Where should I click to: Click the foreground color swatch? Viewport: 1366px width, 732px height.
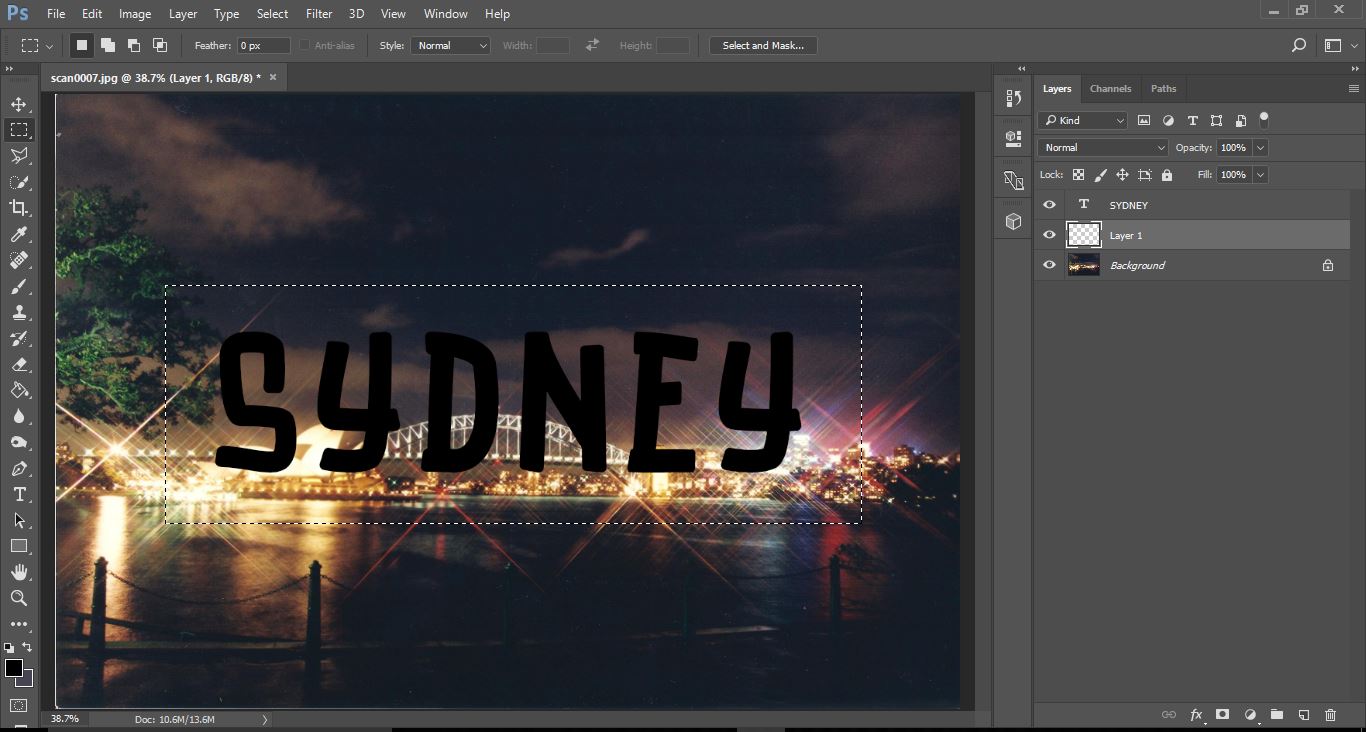pyautogui.click(x=13, y=667)
